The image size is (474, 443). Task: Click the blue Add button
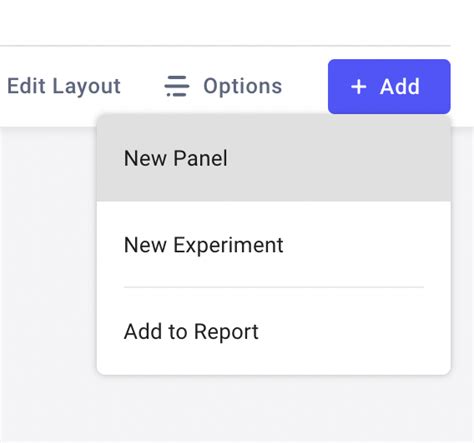point(389,87)
